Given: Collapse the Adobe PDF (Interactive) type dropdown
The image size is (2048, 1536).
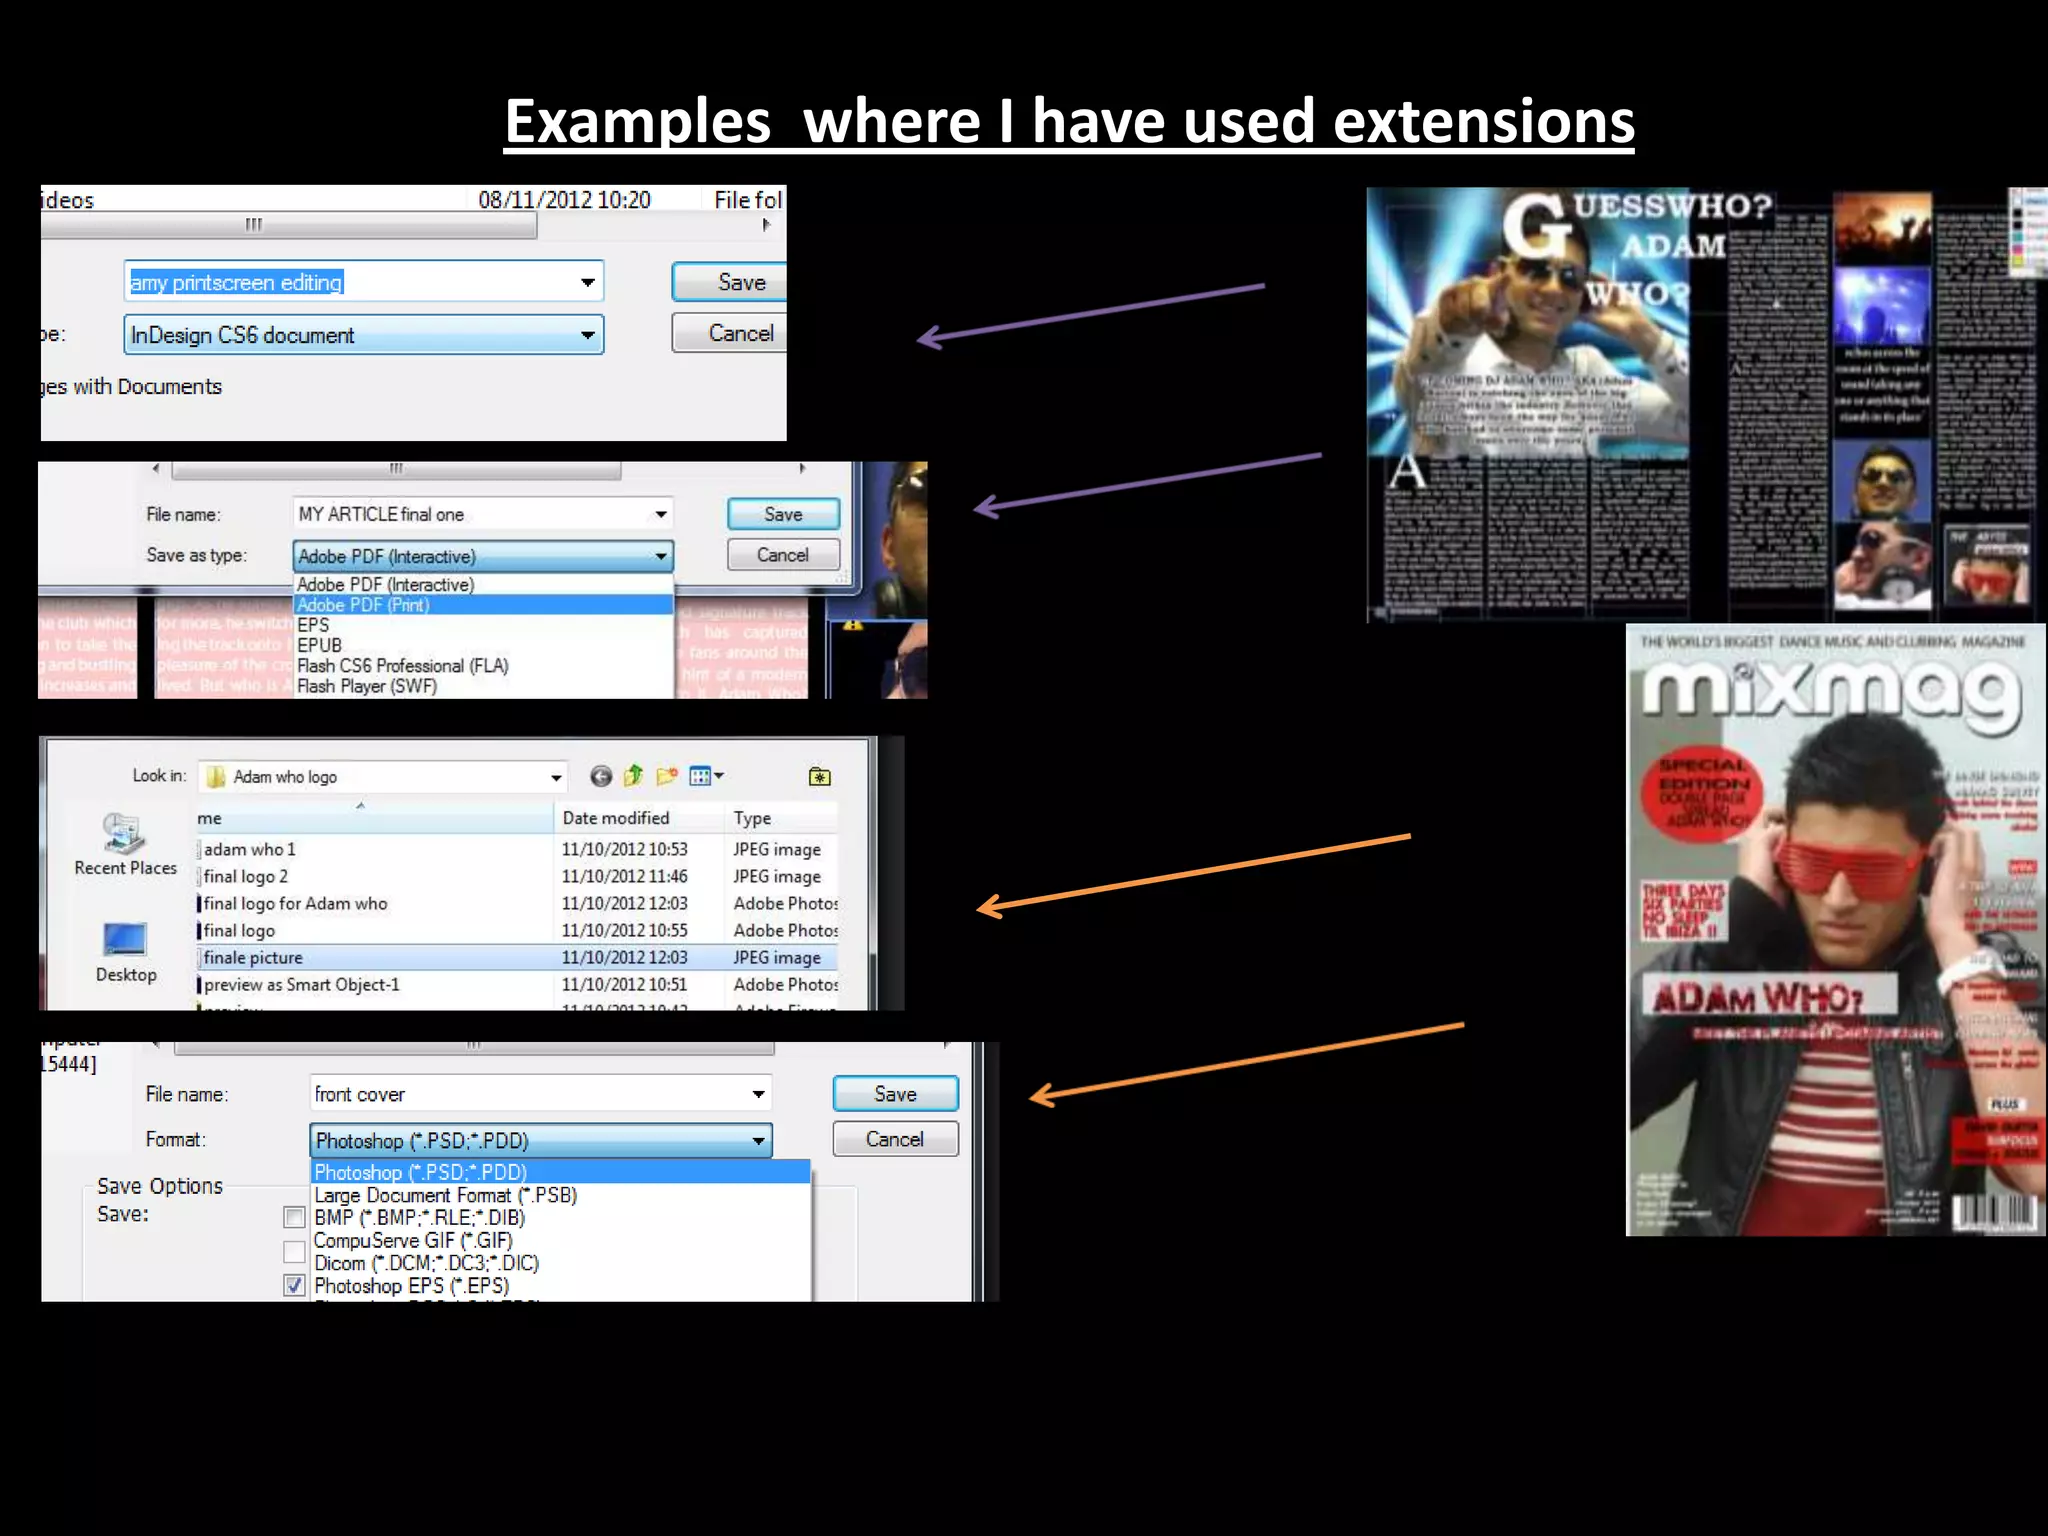Looking at the screenshot, I should pos(661,556).
